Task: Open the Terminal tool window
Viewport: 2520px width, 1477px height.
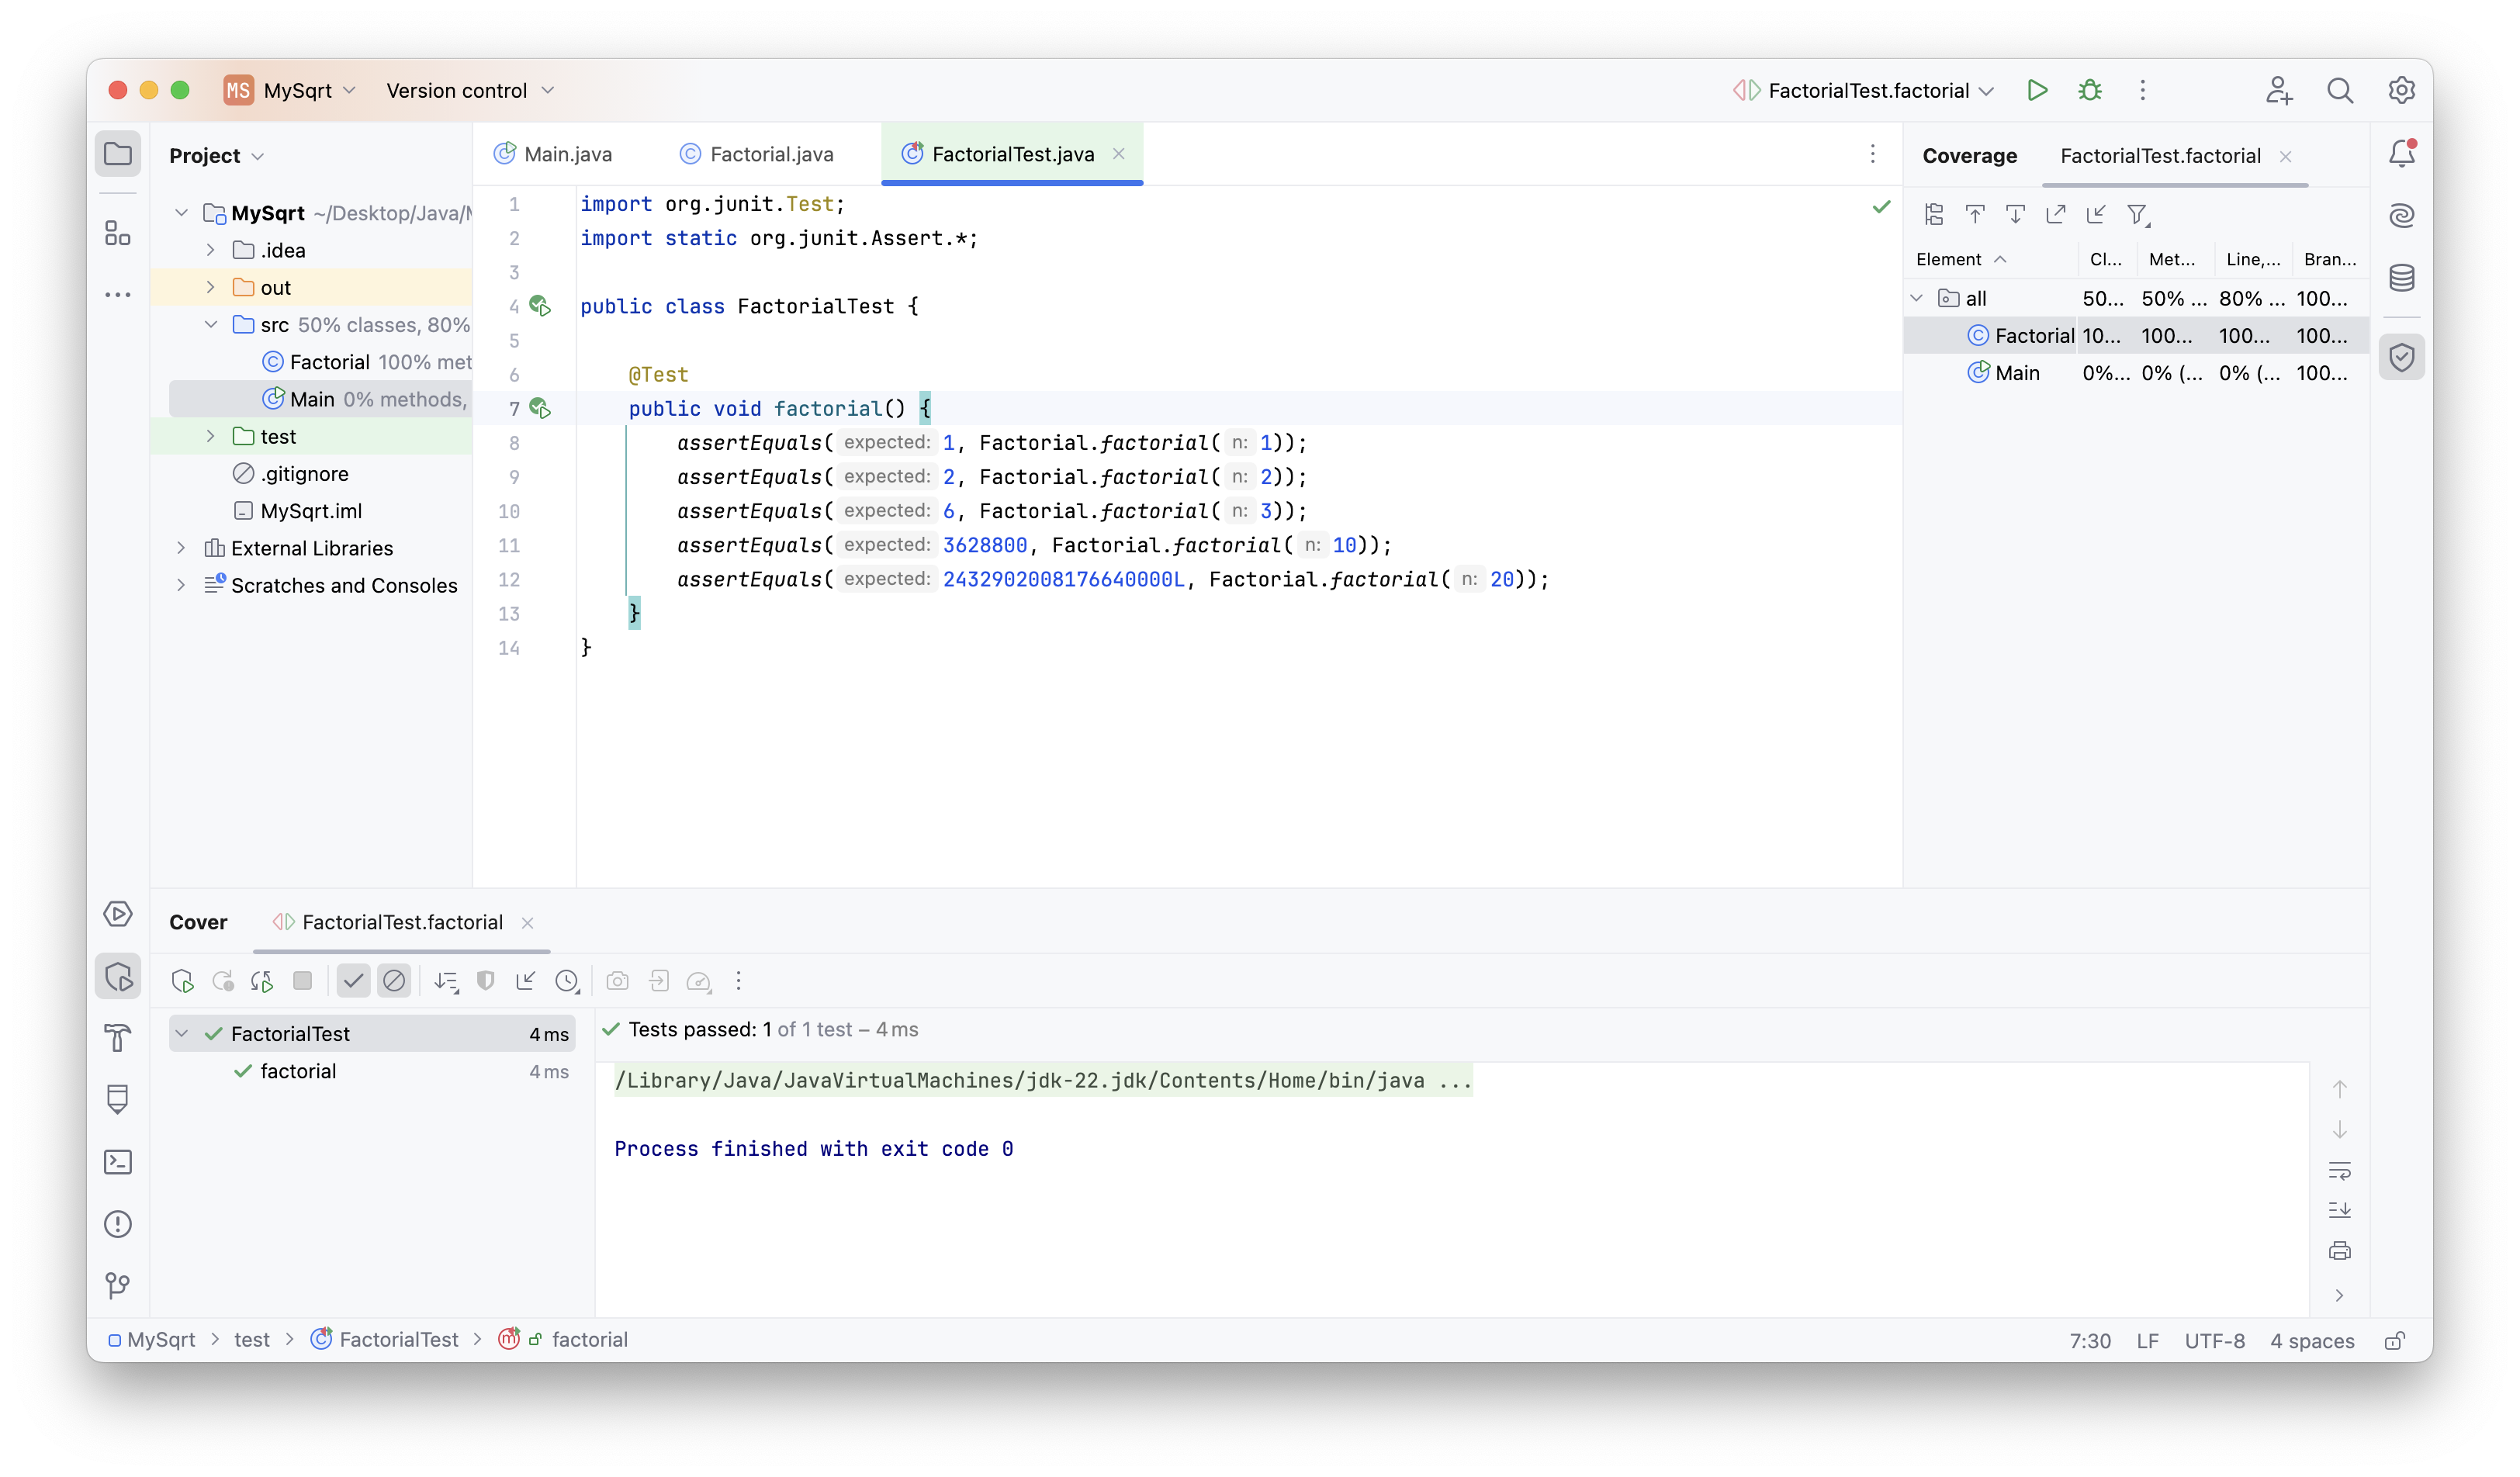Action: (118, 1162)
